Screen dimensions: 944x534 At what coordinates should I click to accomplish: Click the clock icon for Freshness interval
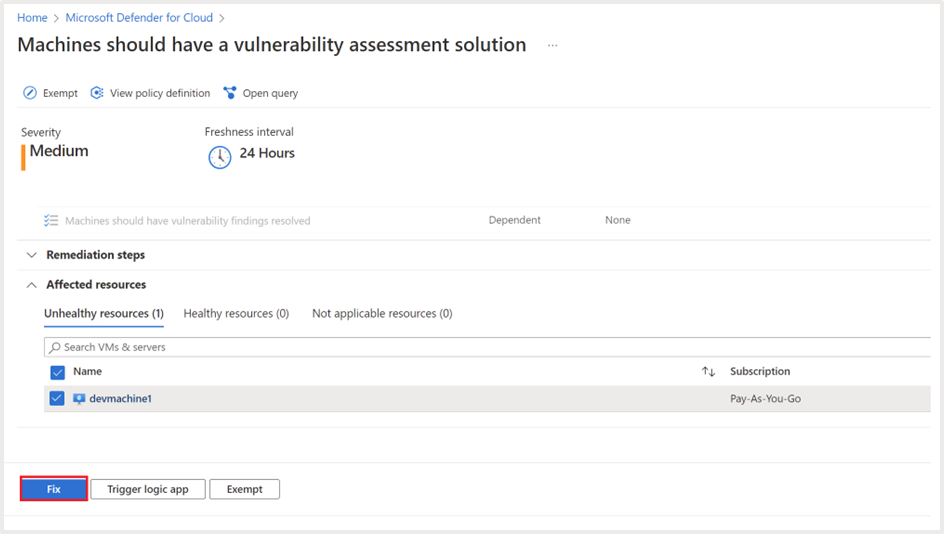tap(219, 156)
